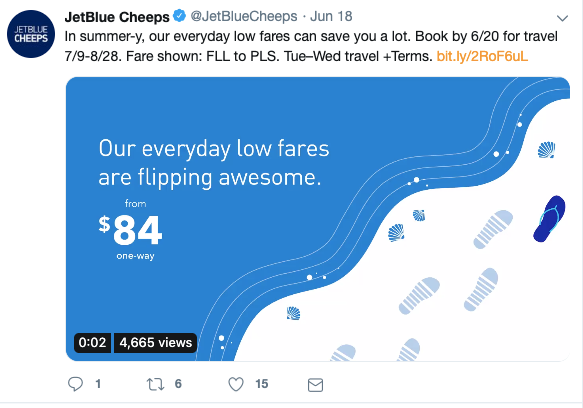Click the retweet count number 6
This screenshot has height=408, width=583.
(178, 384)
